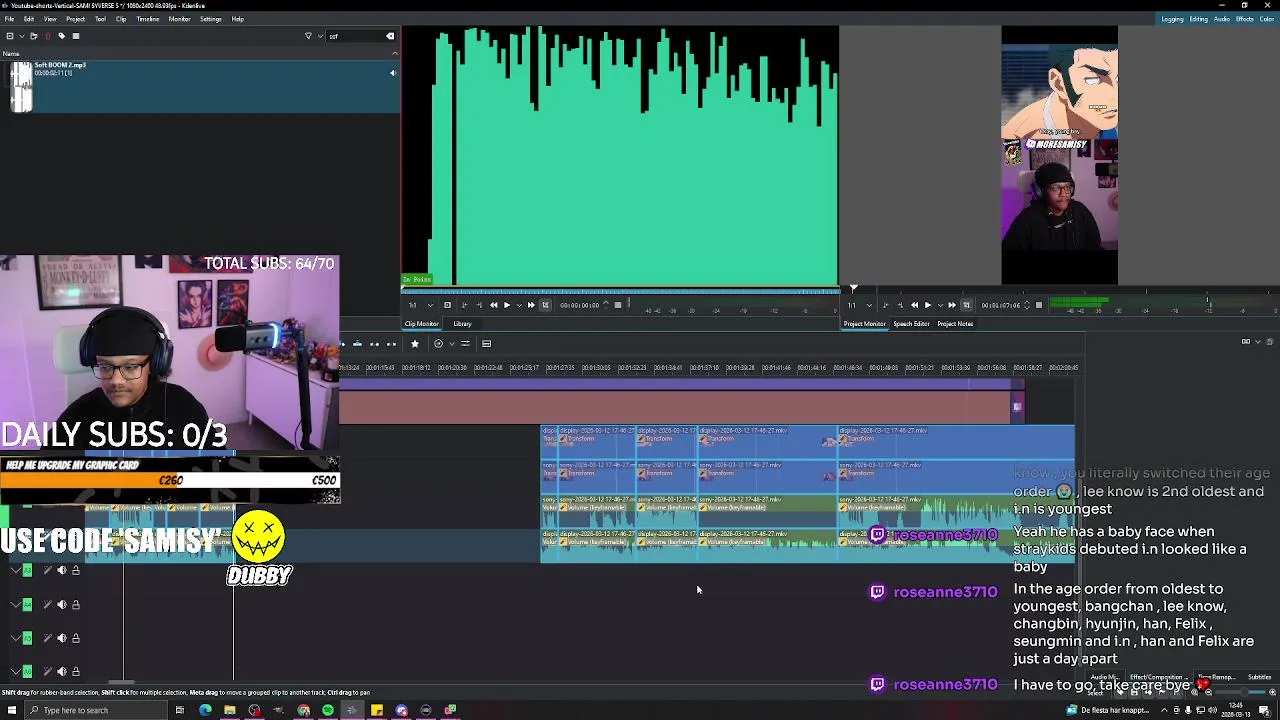Clear the bin search text

[x=390, y=36]
